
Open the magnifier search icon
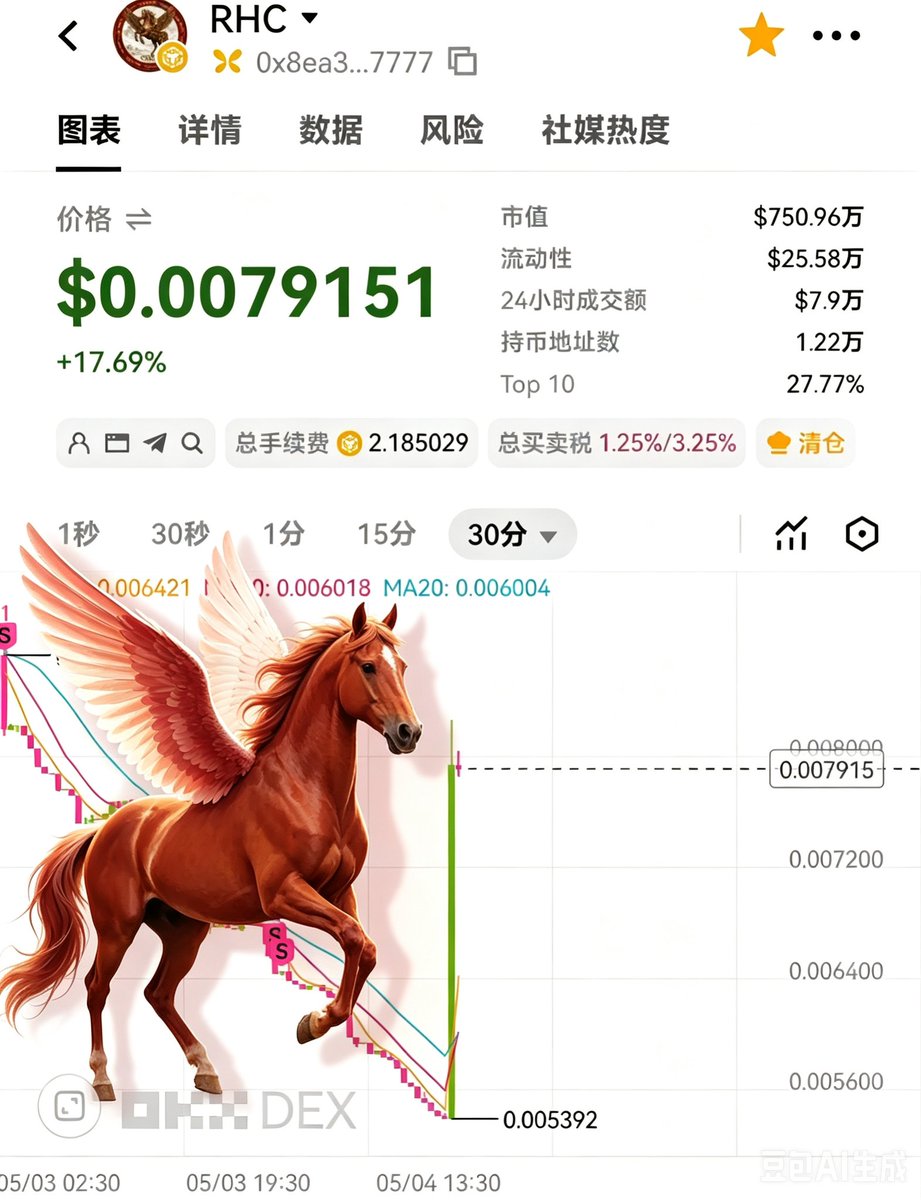192,443
